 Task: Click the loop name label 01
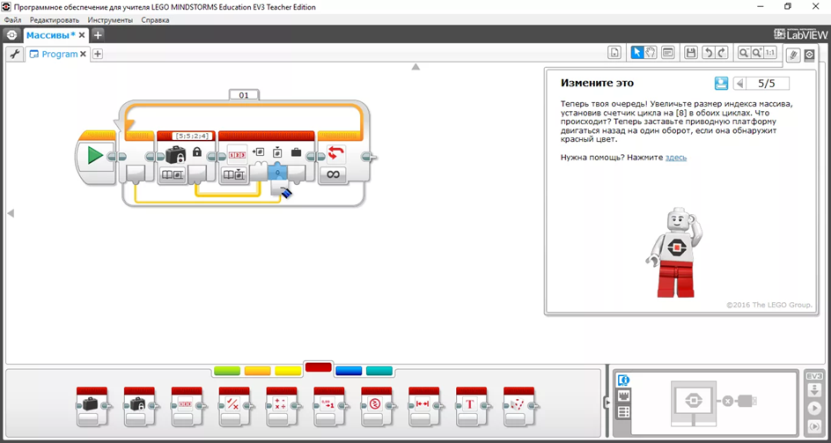[244, 95]
